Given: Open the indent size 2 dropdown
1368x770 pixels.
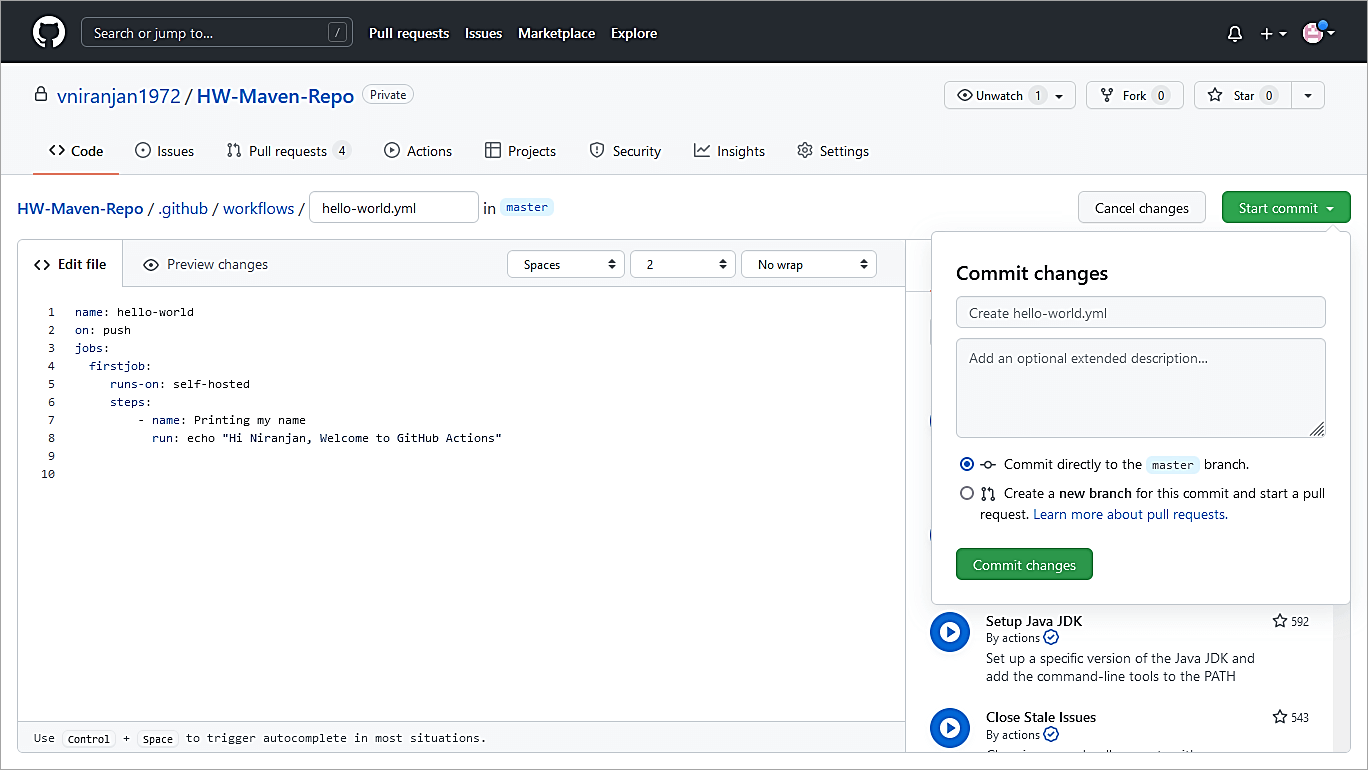Looking at the screenshot, I should pos(683,265).
